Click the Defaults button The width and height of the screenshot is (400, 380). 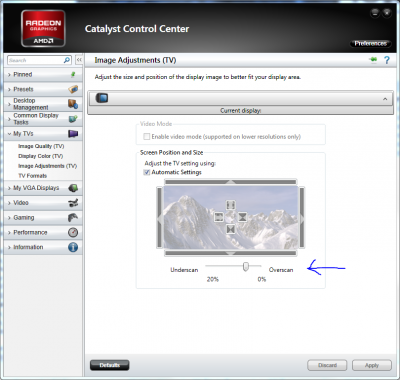pyautogui.click(x=110, y=365)
